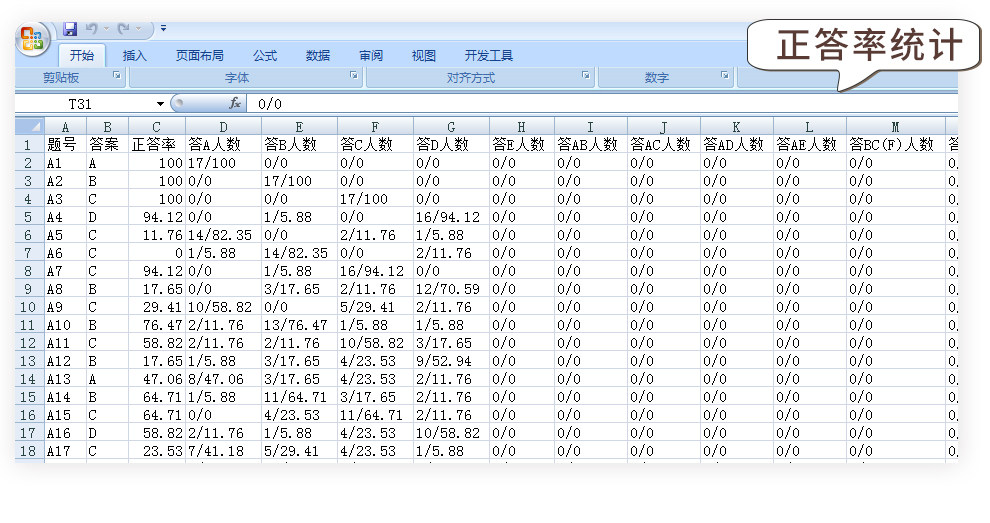
Task: Select the cell containing 14/82.35 in row 6
Action: [x=224, y=236]
